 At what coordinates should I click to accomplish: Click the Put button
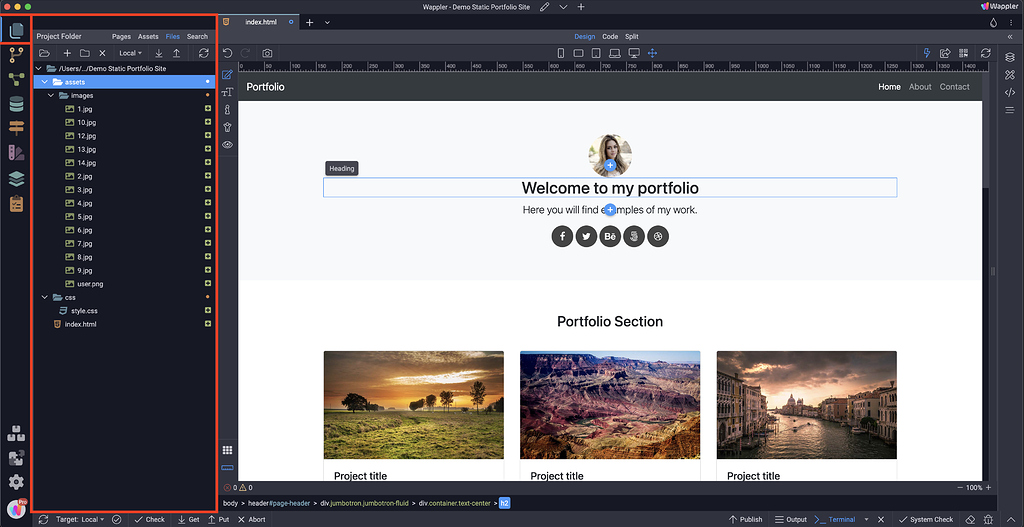pyautogui.click(x=219, y=520)
